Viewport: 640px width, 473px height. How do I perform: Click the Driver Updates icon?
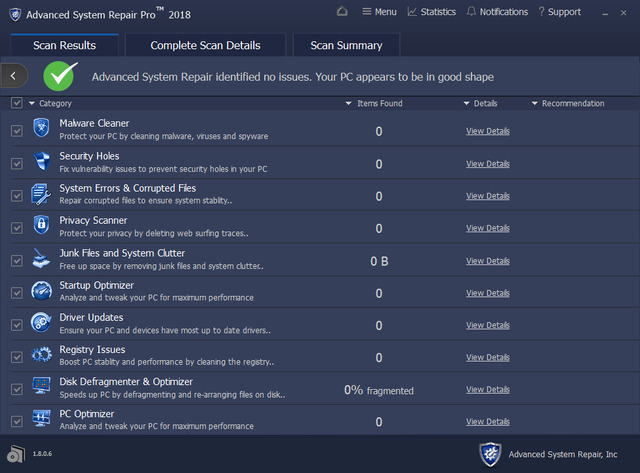tap(41, 323)
